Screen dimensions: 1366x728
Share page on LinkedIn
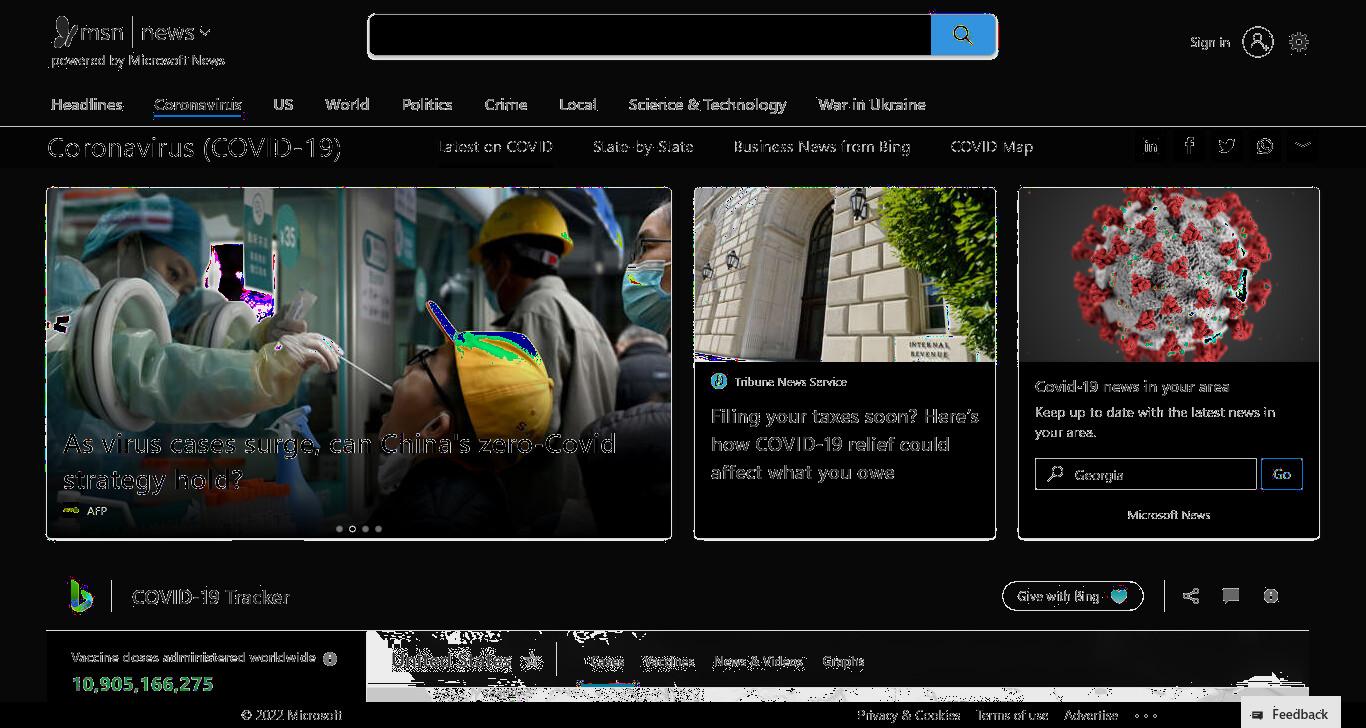click(x=1151, y=146)
